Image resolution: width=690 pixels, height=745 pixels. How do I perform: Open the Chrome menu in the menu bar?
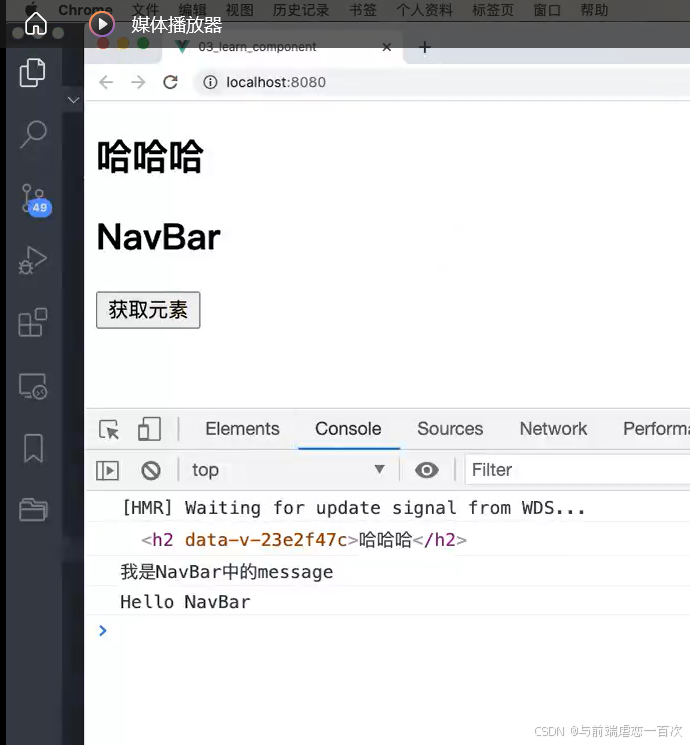[85, 10]
